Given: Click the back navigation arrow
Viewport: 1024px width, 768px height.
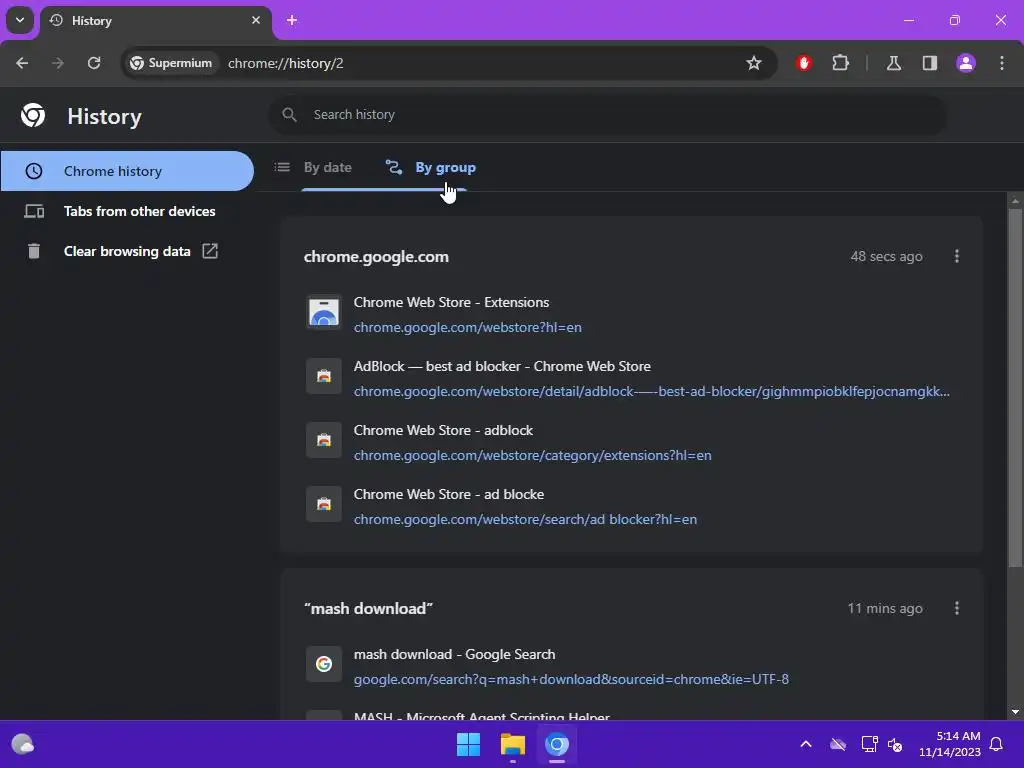Looking at the screenshot, I should click(22, 63).
